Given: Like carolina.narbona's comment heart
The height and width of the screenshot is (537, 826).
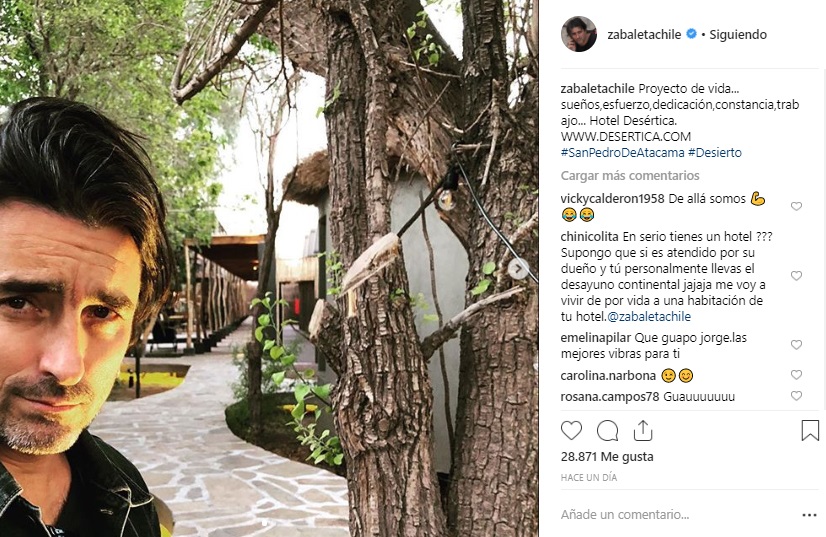Looking at the screenshot, I should point(796,375).
